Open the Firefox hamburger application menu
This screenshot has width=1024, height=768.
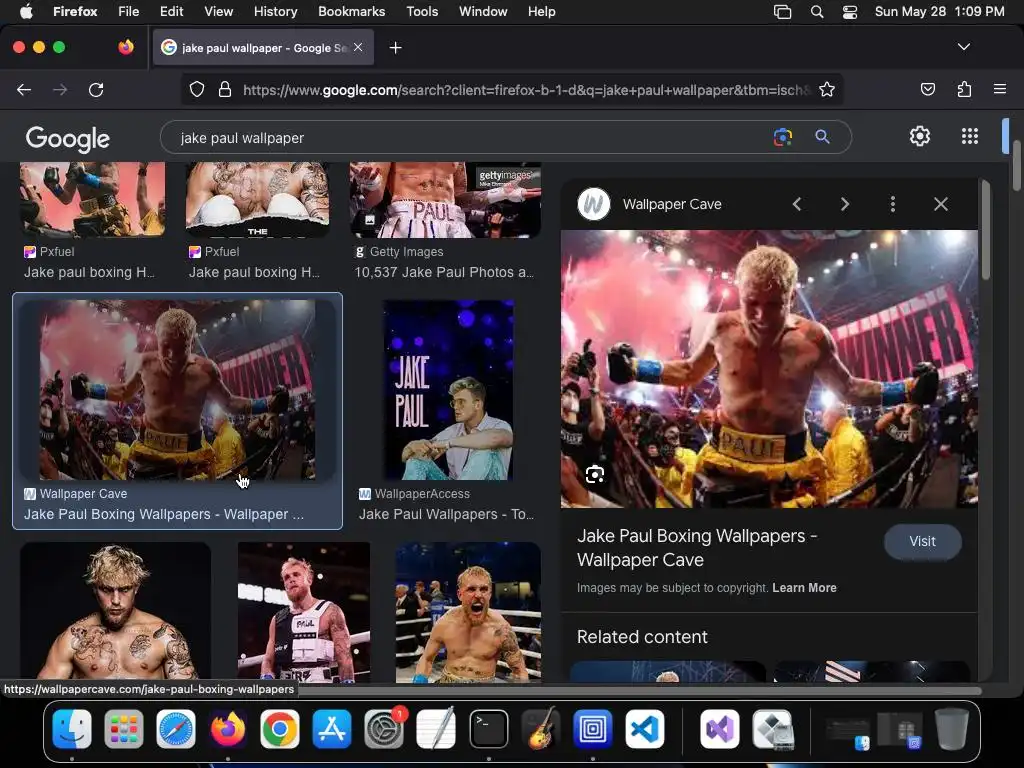point(999,89)
